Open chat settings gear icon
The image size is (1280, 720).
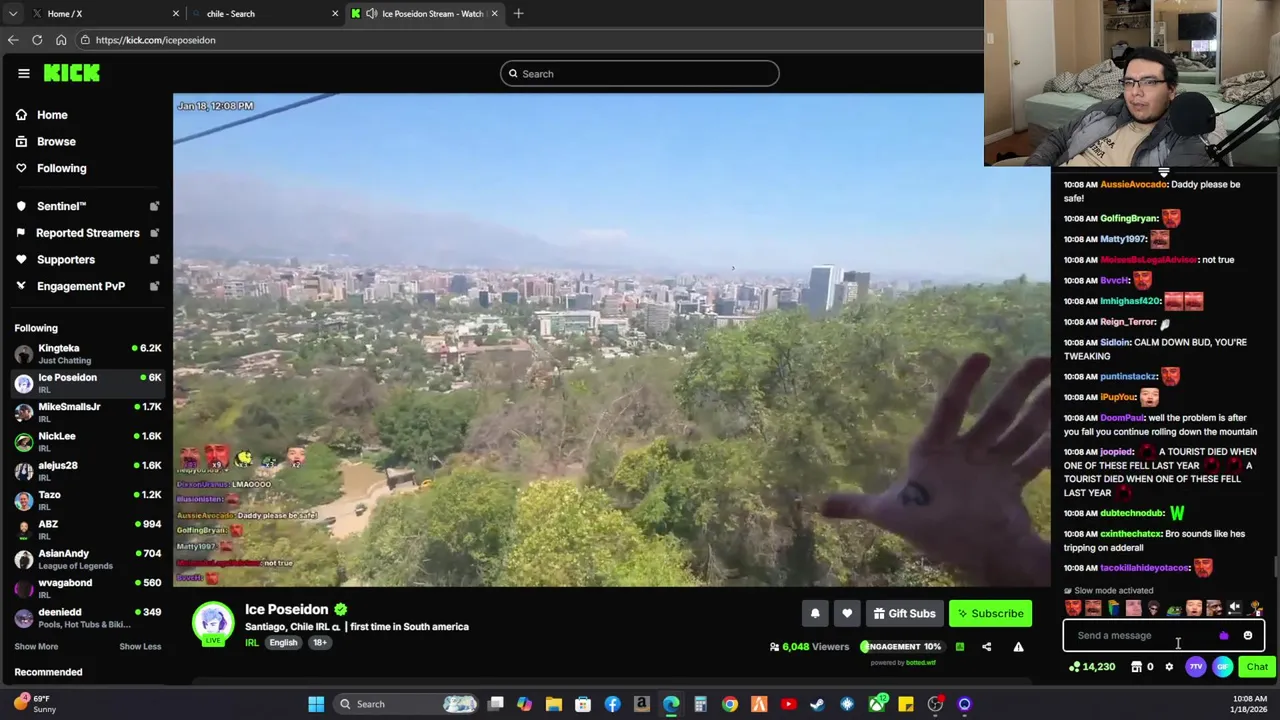(1168, 667)
